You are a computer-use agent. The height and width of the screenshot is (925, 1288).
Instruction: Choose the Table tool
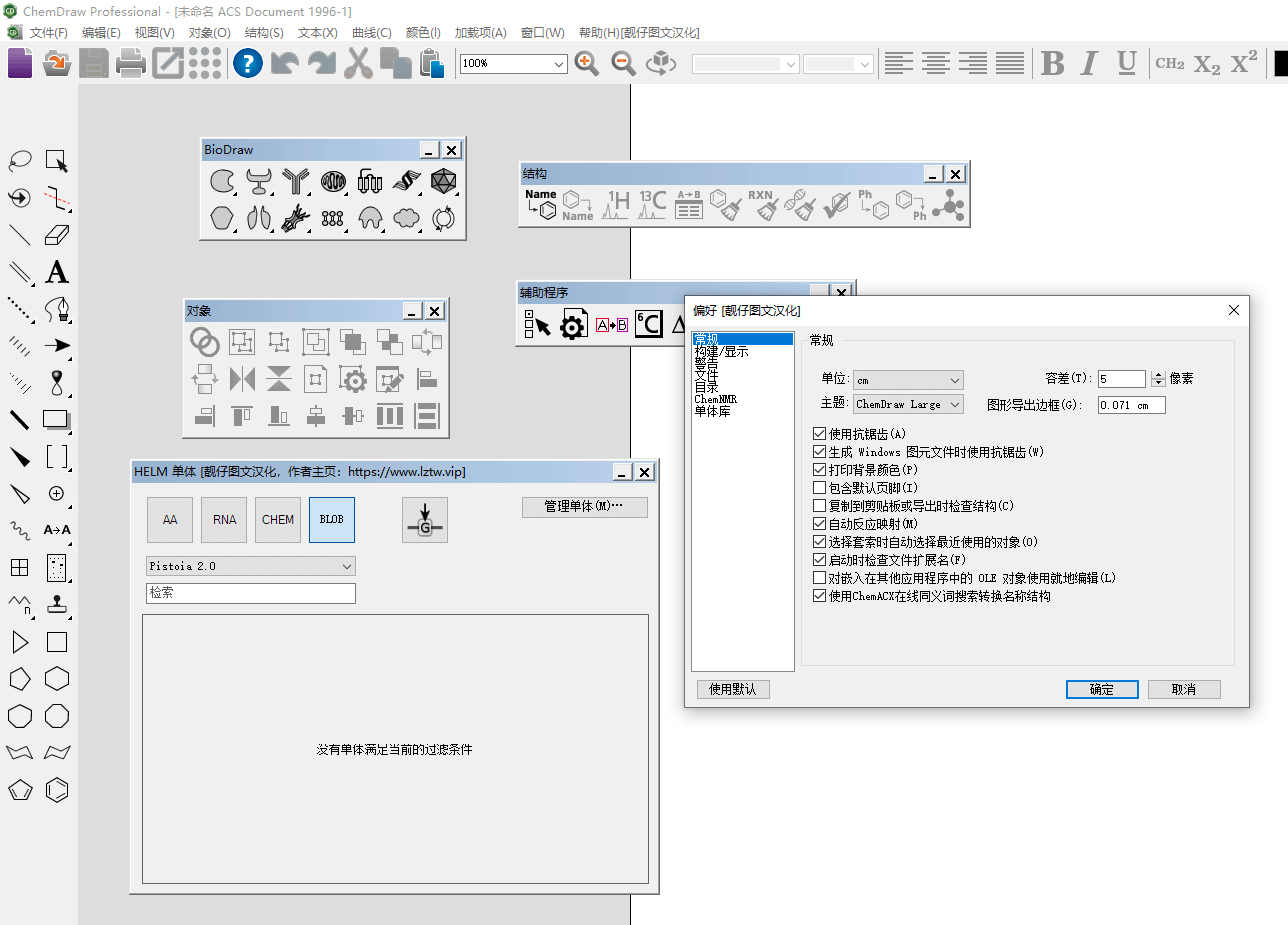pyautogui.click(x=19, y=568)
